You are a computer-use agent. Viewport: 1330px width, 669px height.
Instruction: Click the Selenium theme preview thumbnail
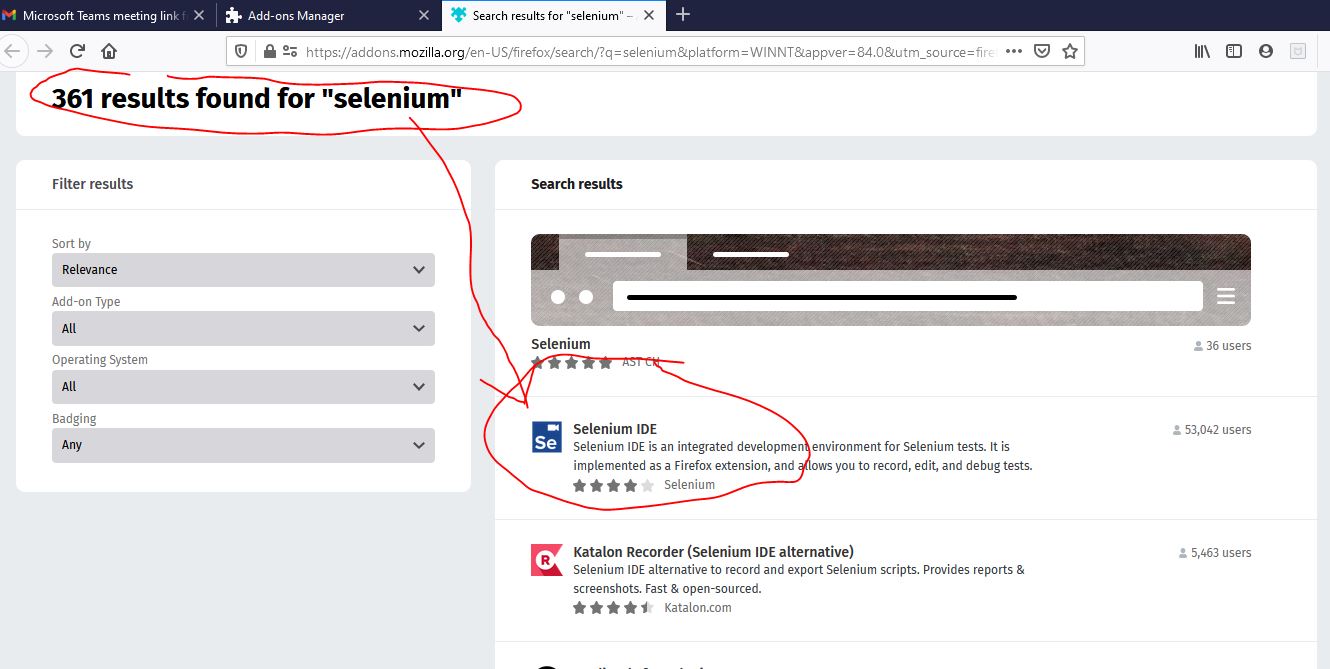click(890, 280)
